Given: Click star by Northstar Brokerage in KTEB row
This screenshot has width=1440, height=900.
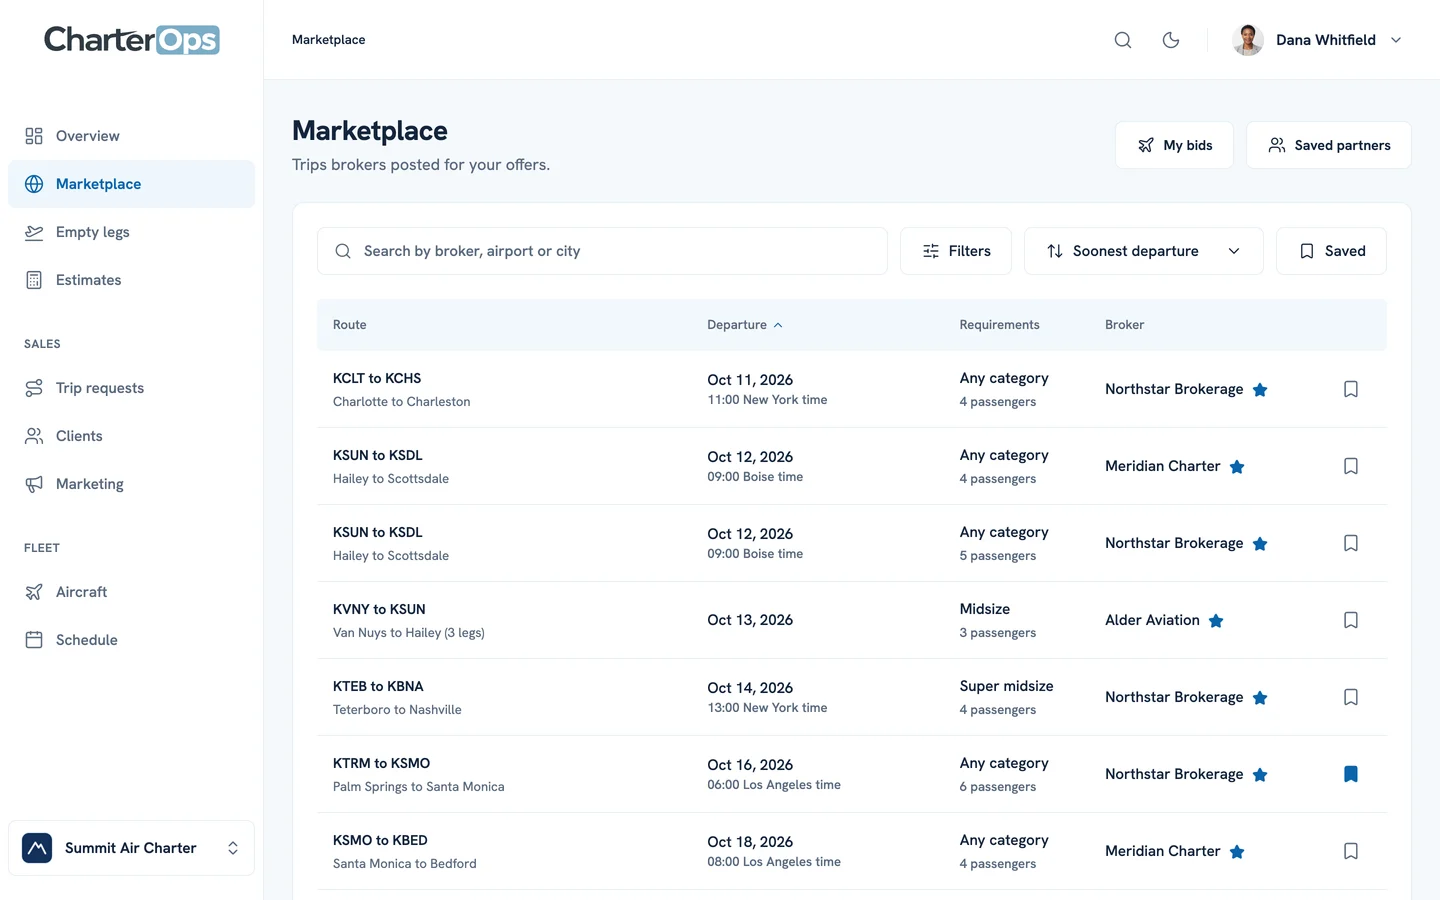Looking at the screenshot, I should point(1260,698).
